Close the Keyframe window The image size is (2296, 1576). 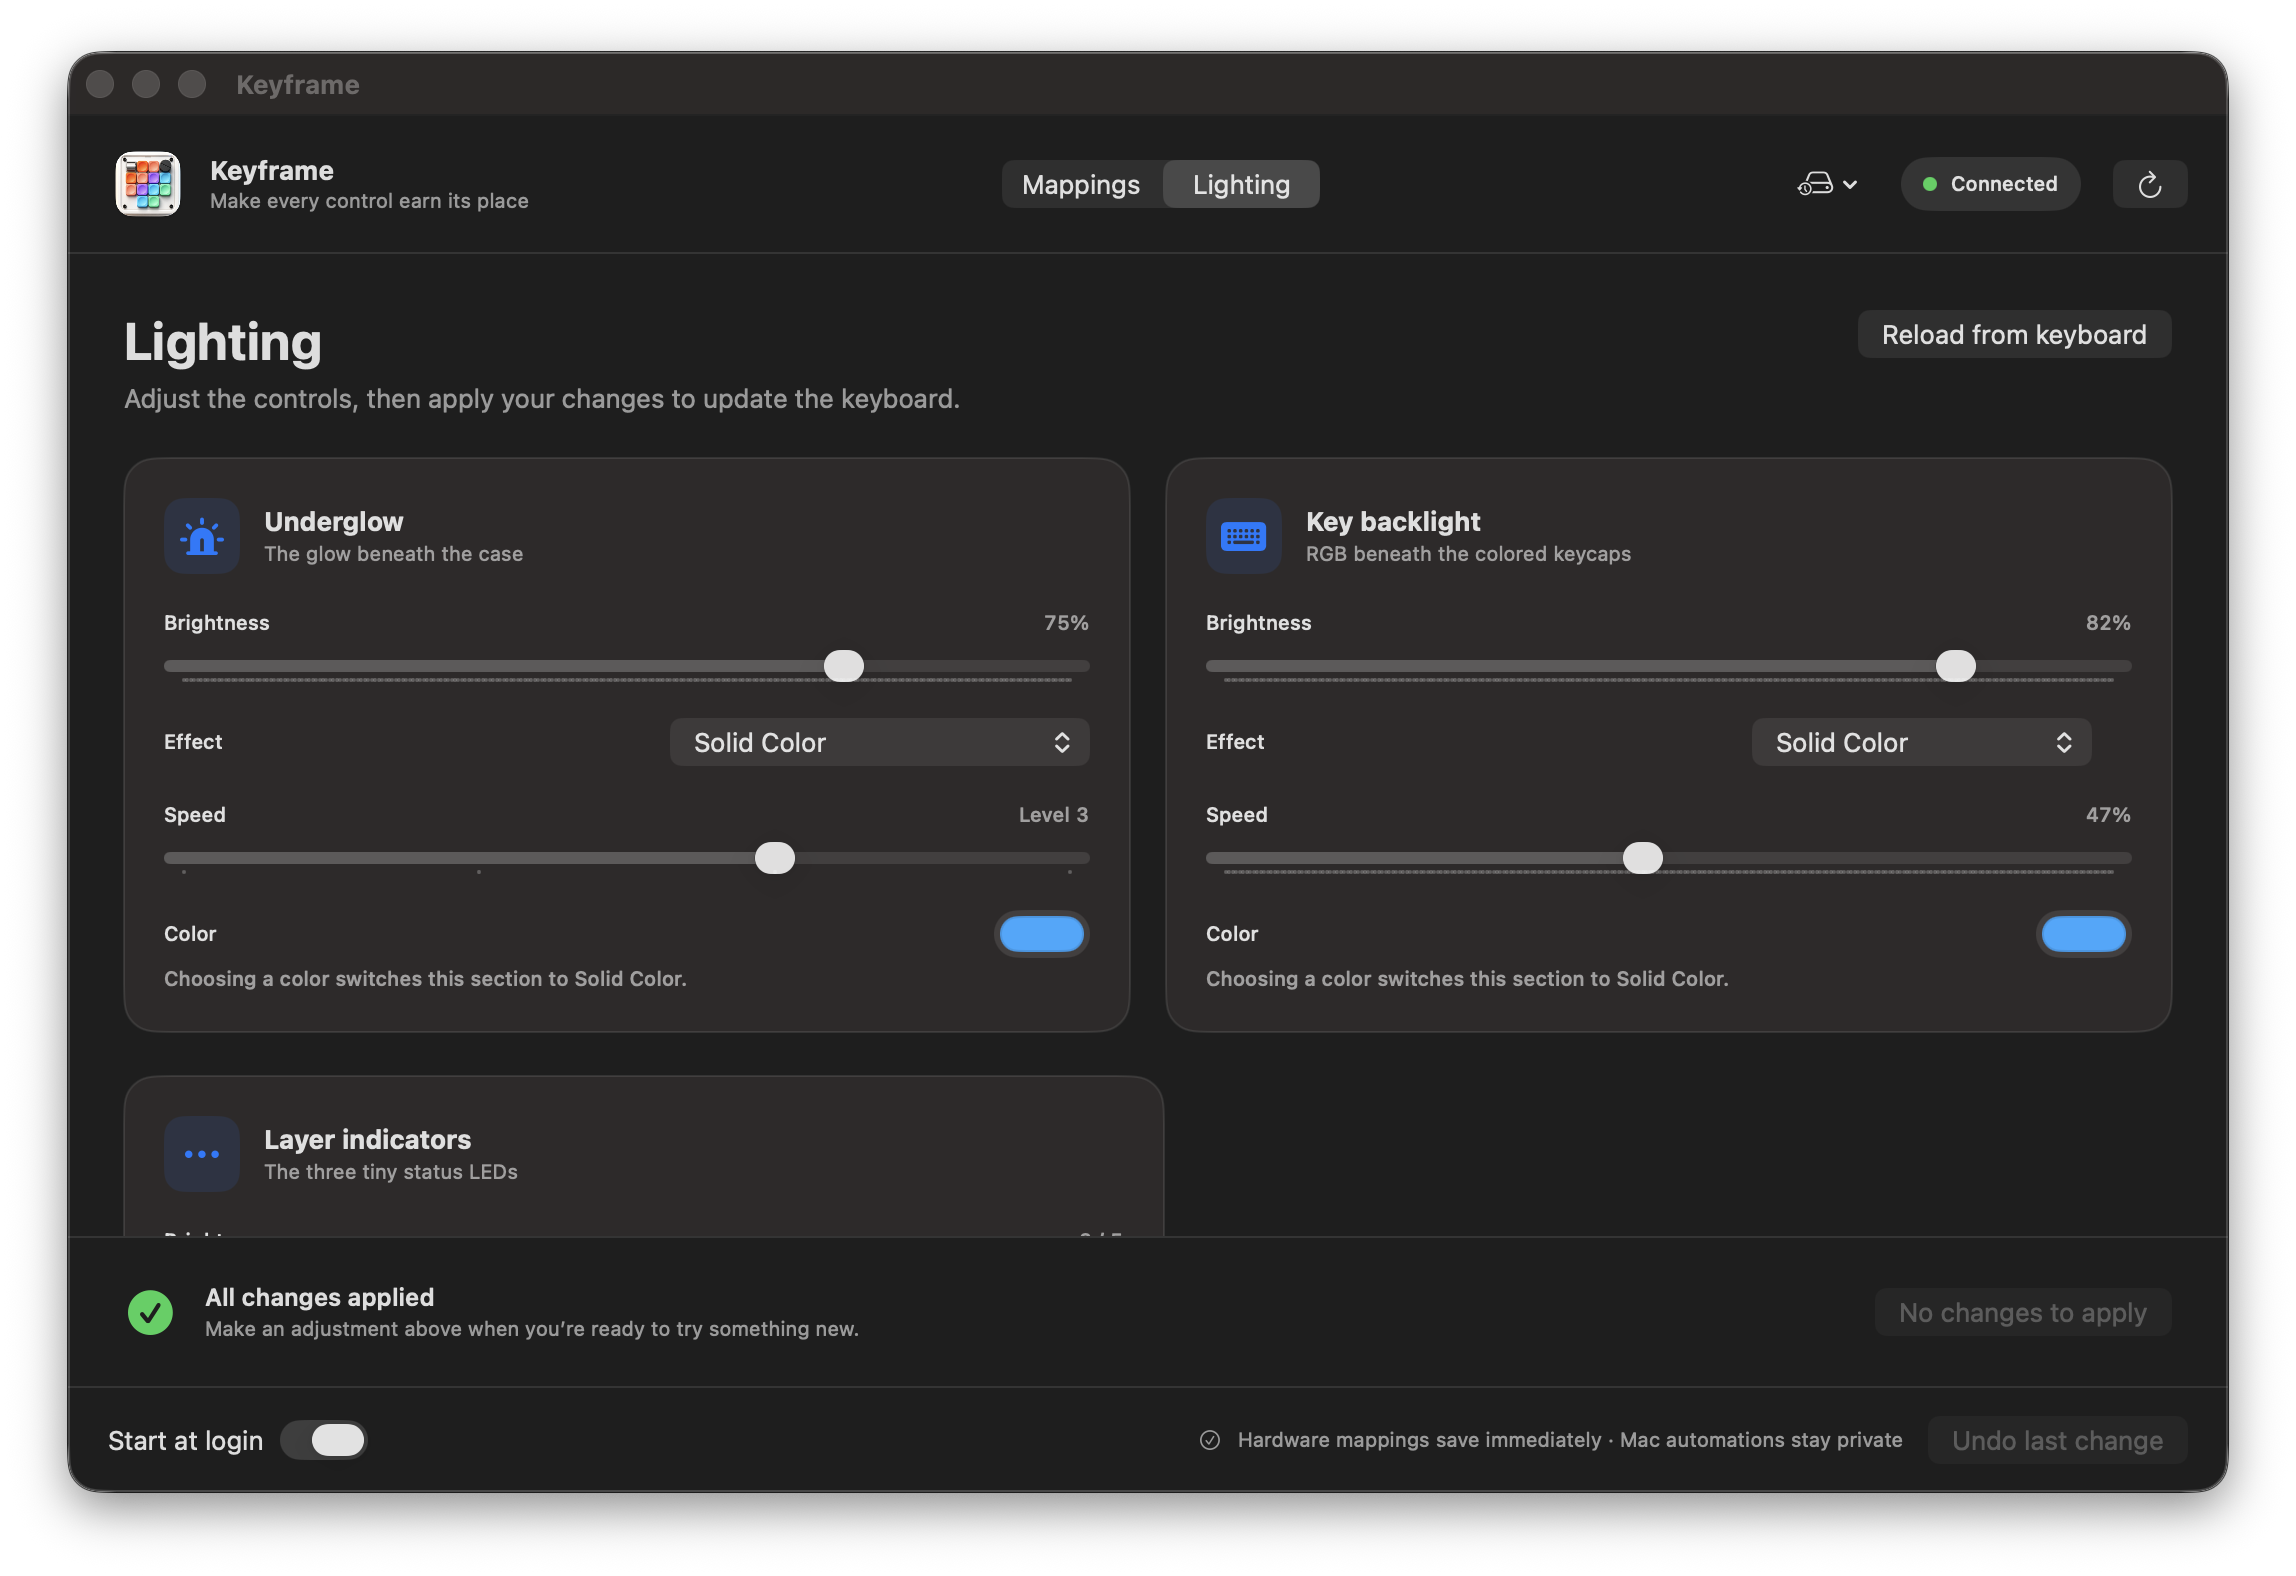100,84
